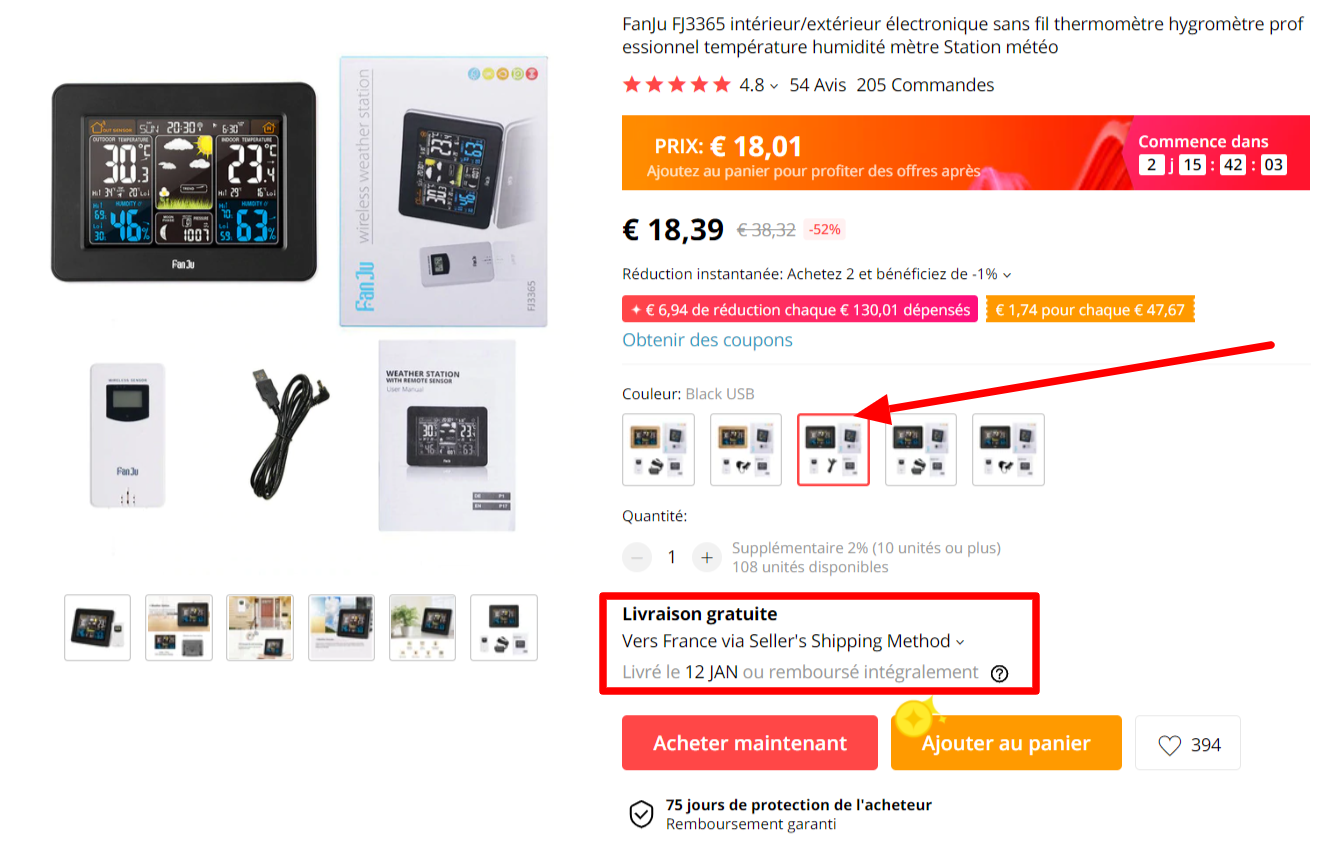Choose the fourth color variant swatch
This screenshot has height=843, width=1322.
(x=921, y=450)
